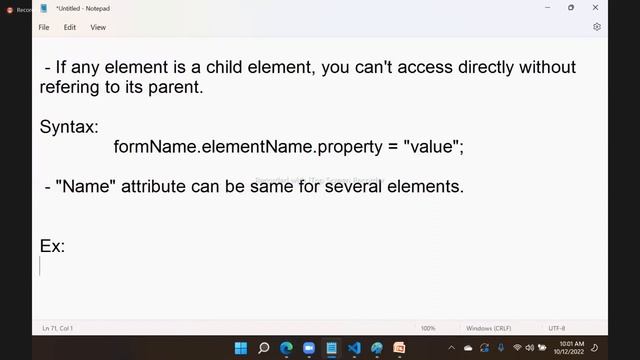The height and width of the screenshot is (360, 640).
Task: Click on the 'Ex:' line
Action: [x=52, y=246]
